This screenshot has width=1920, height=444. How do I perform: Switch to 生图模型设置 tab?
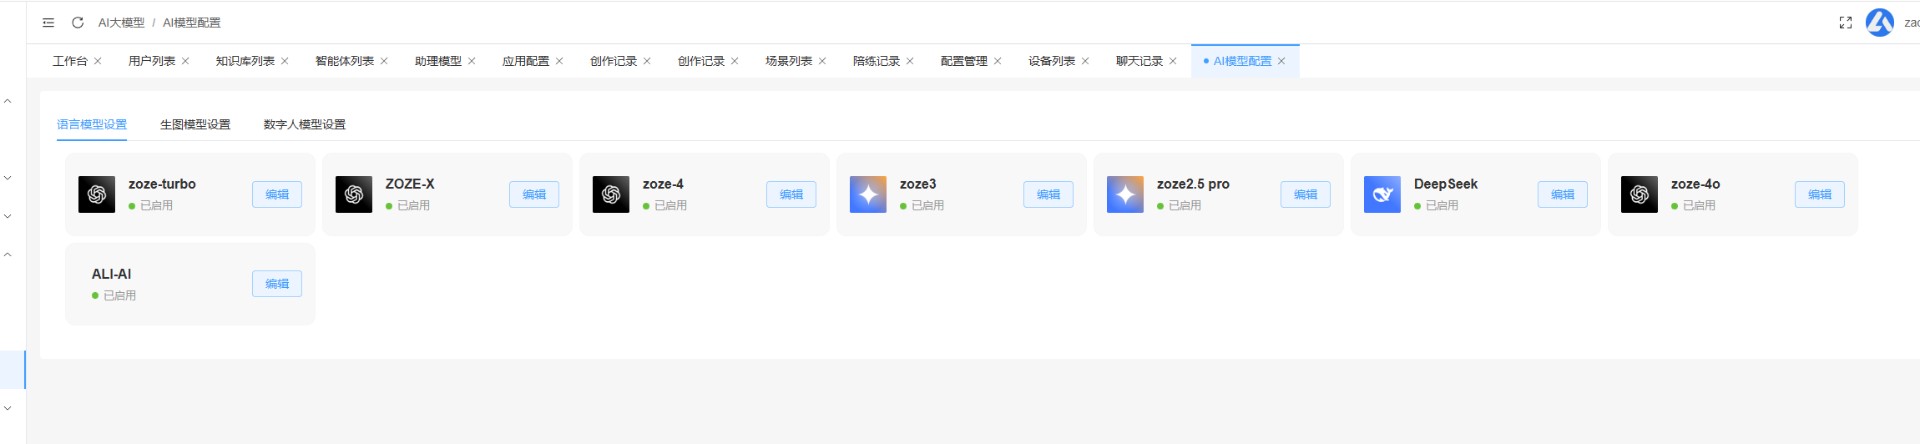(x=195, y=124)
